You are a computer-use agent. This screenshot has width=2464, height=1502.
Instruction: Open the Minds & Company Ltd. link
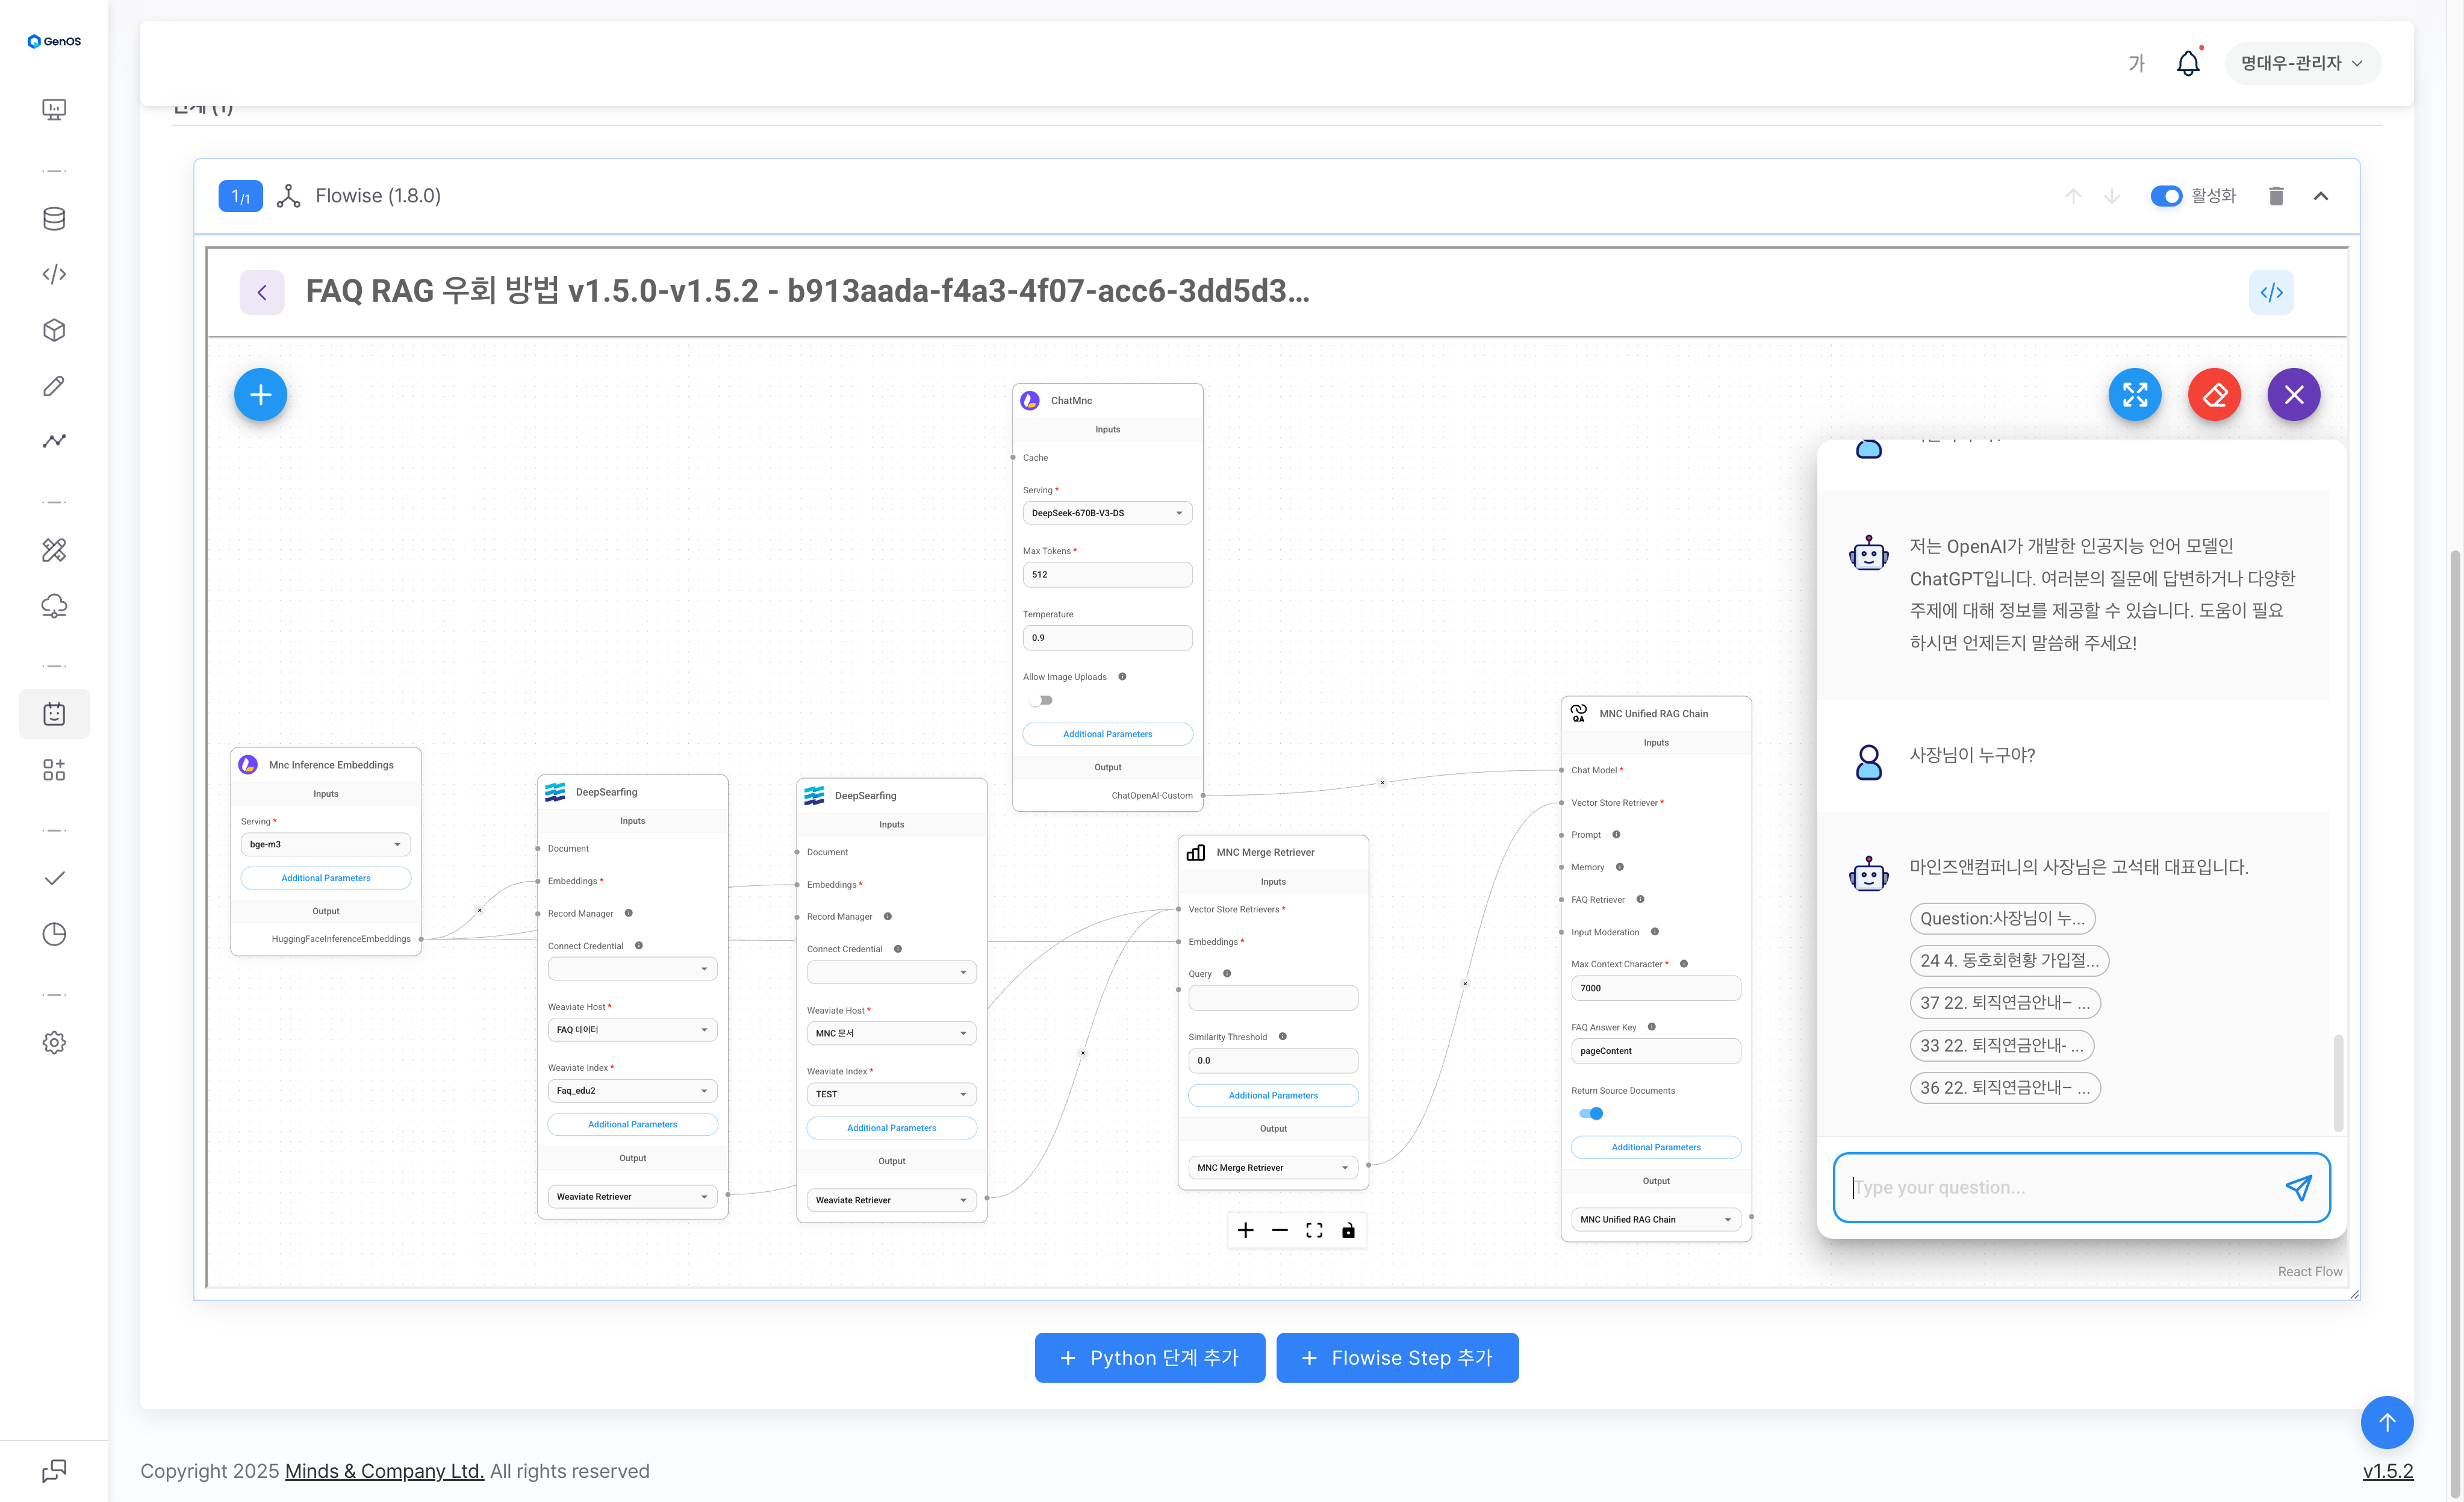click(384, 1471)
